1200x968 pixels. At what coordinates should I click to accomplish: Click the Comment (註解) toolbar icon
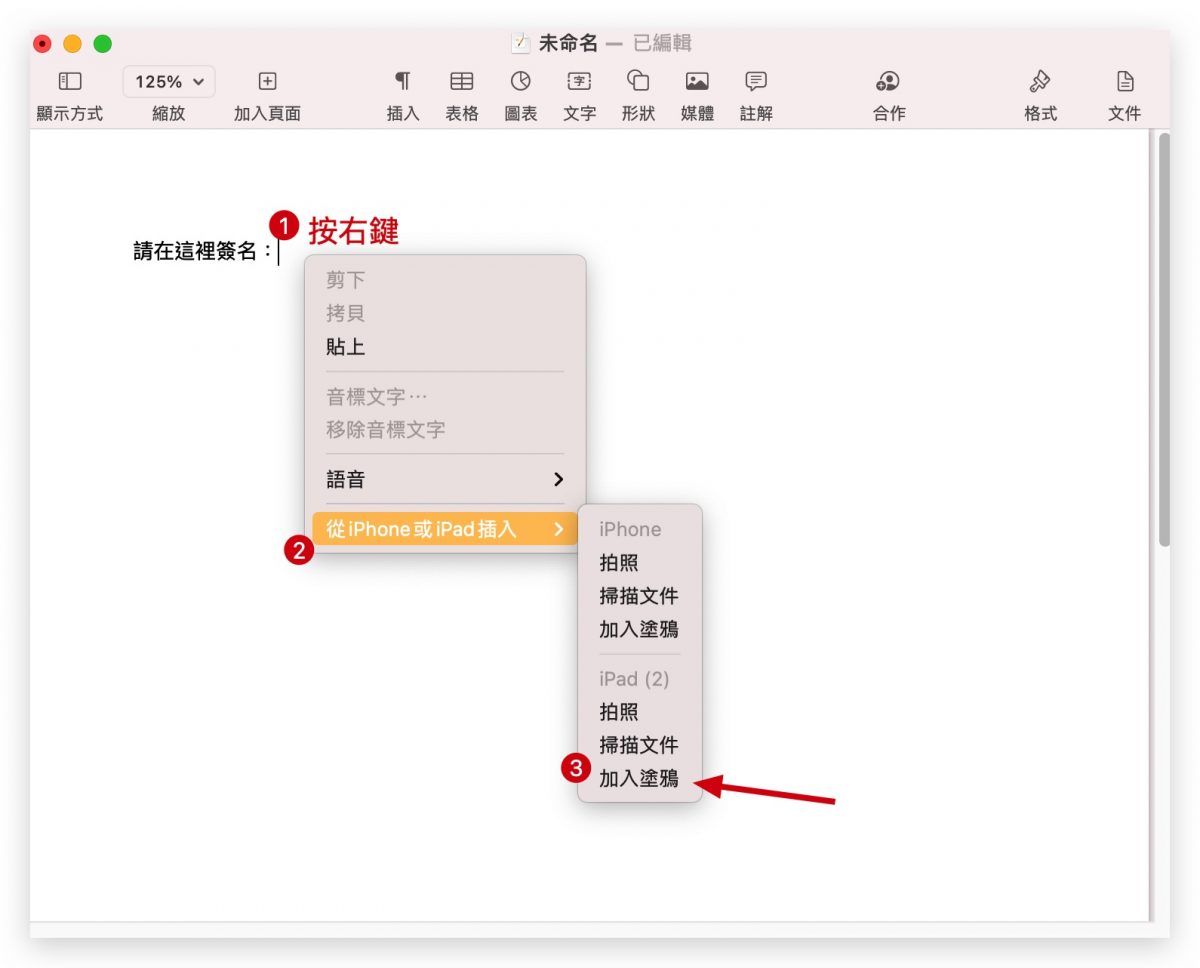click(756, 82)
